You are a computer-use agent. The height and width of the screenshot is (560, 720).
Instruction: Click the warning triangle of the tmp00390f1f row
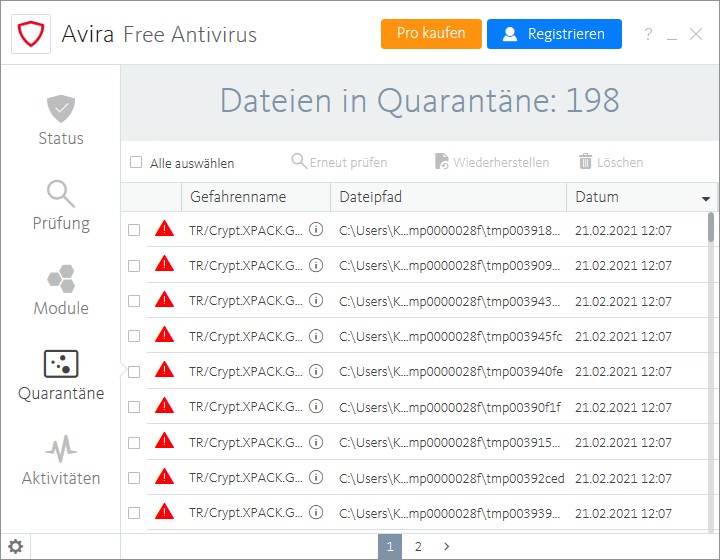click(x=164, y=406)
